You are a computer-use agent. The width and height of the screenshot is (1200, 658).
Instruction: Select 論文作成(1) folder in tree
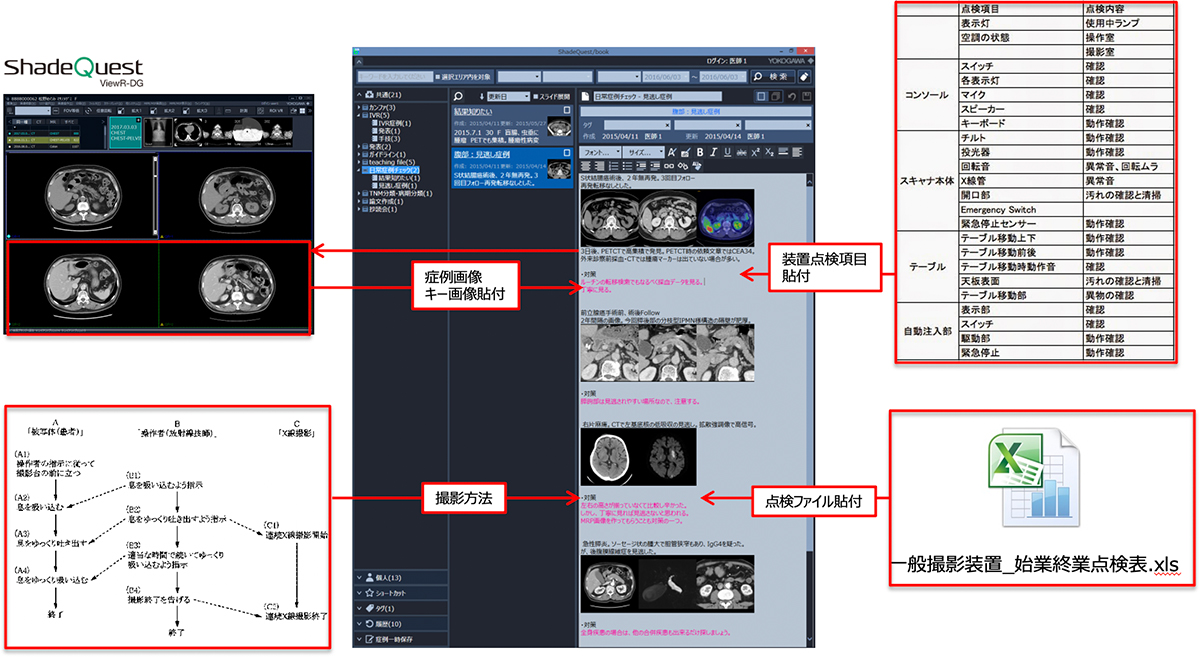pyautogui.click(x=383, y=203)
